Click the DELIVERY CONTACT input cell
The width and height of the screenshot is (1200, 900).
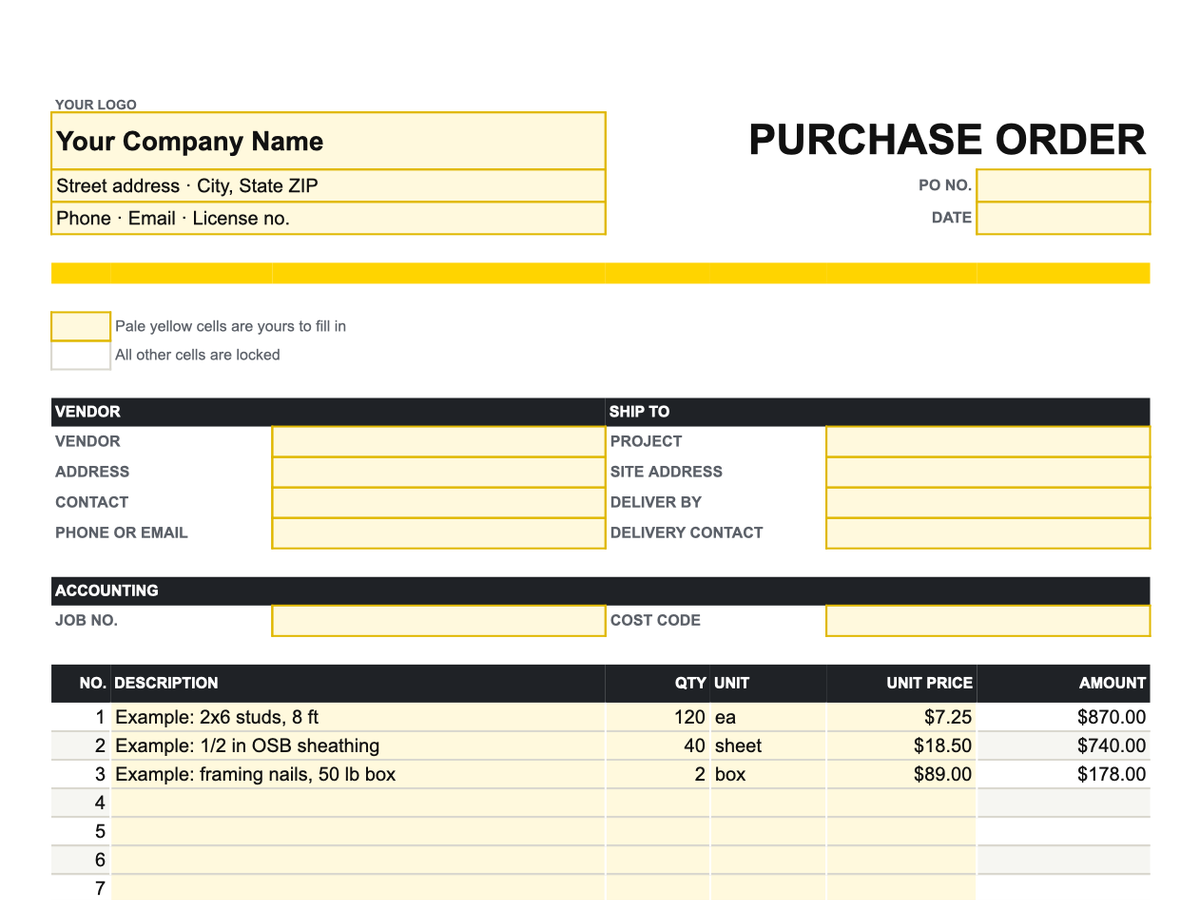[988, 533]
